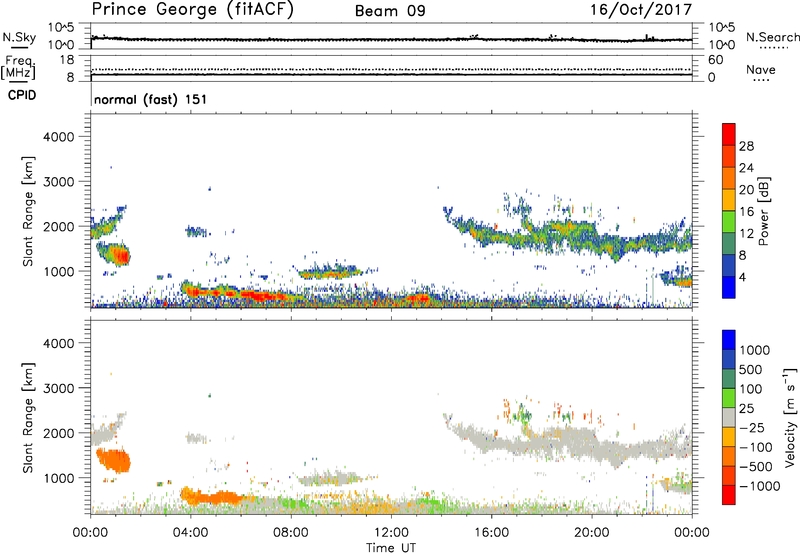Click the date '16/Oct/2017'
Image resolution: width=800 pixels, height=554 pixels.
(641, 10)
